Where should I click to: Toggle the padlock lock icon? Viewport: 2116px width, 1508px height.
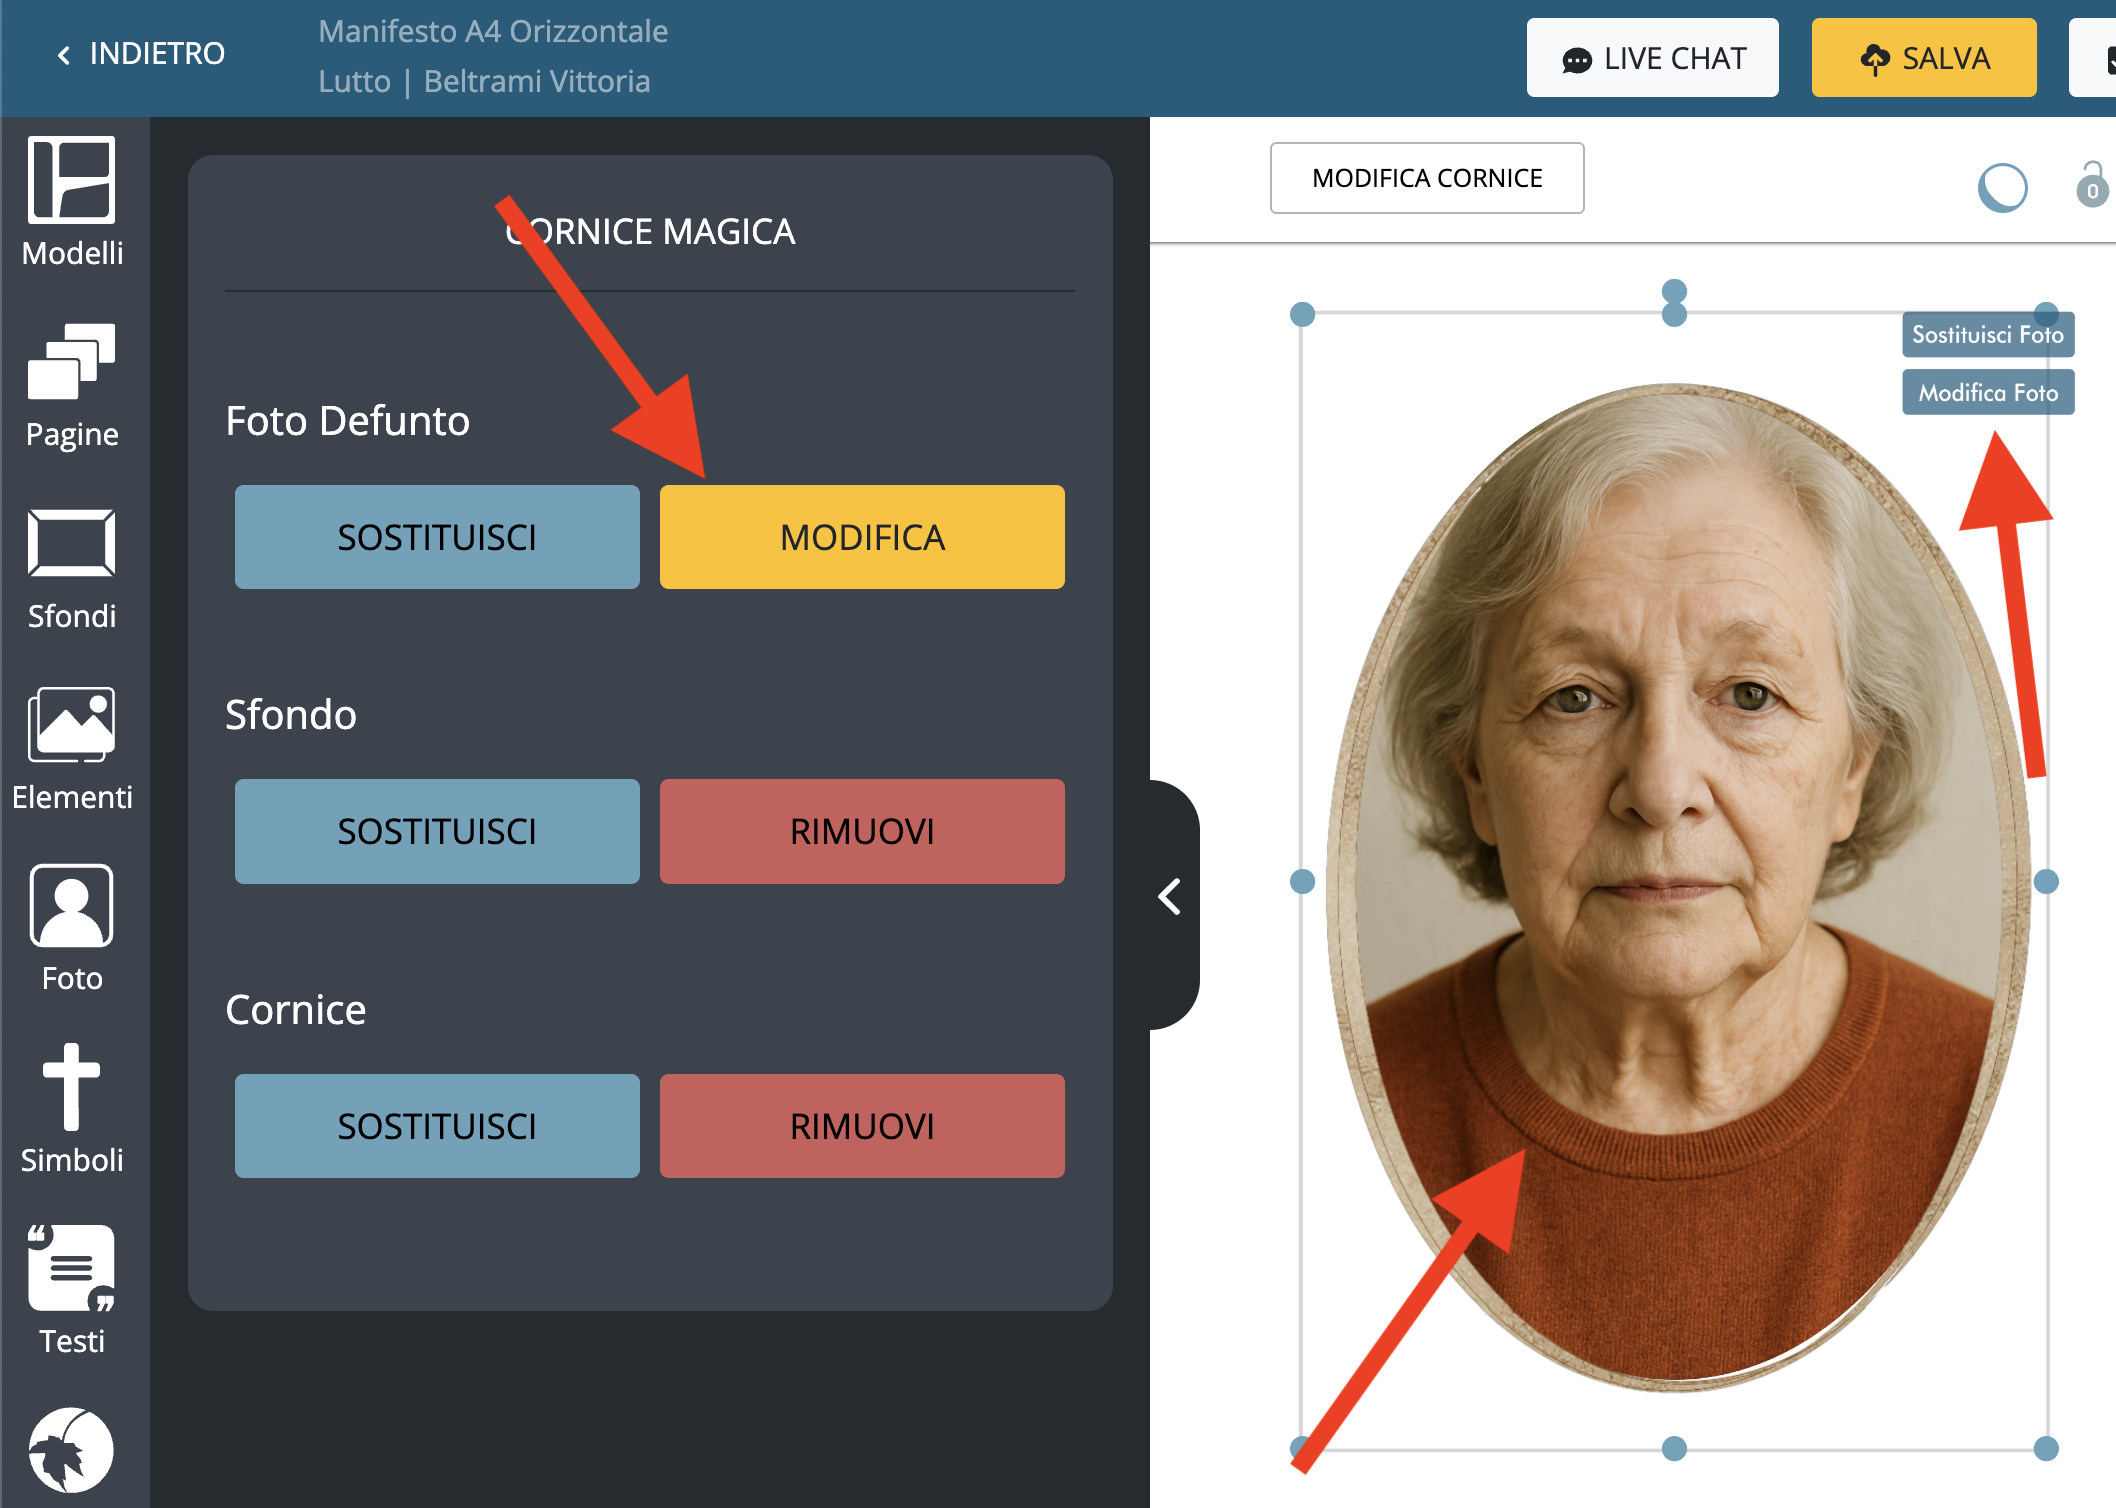[2091, 186]
